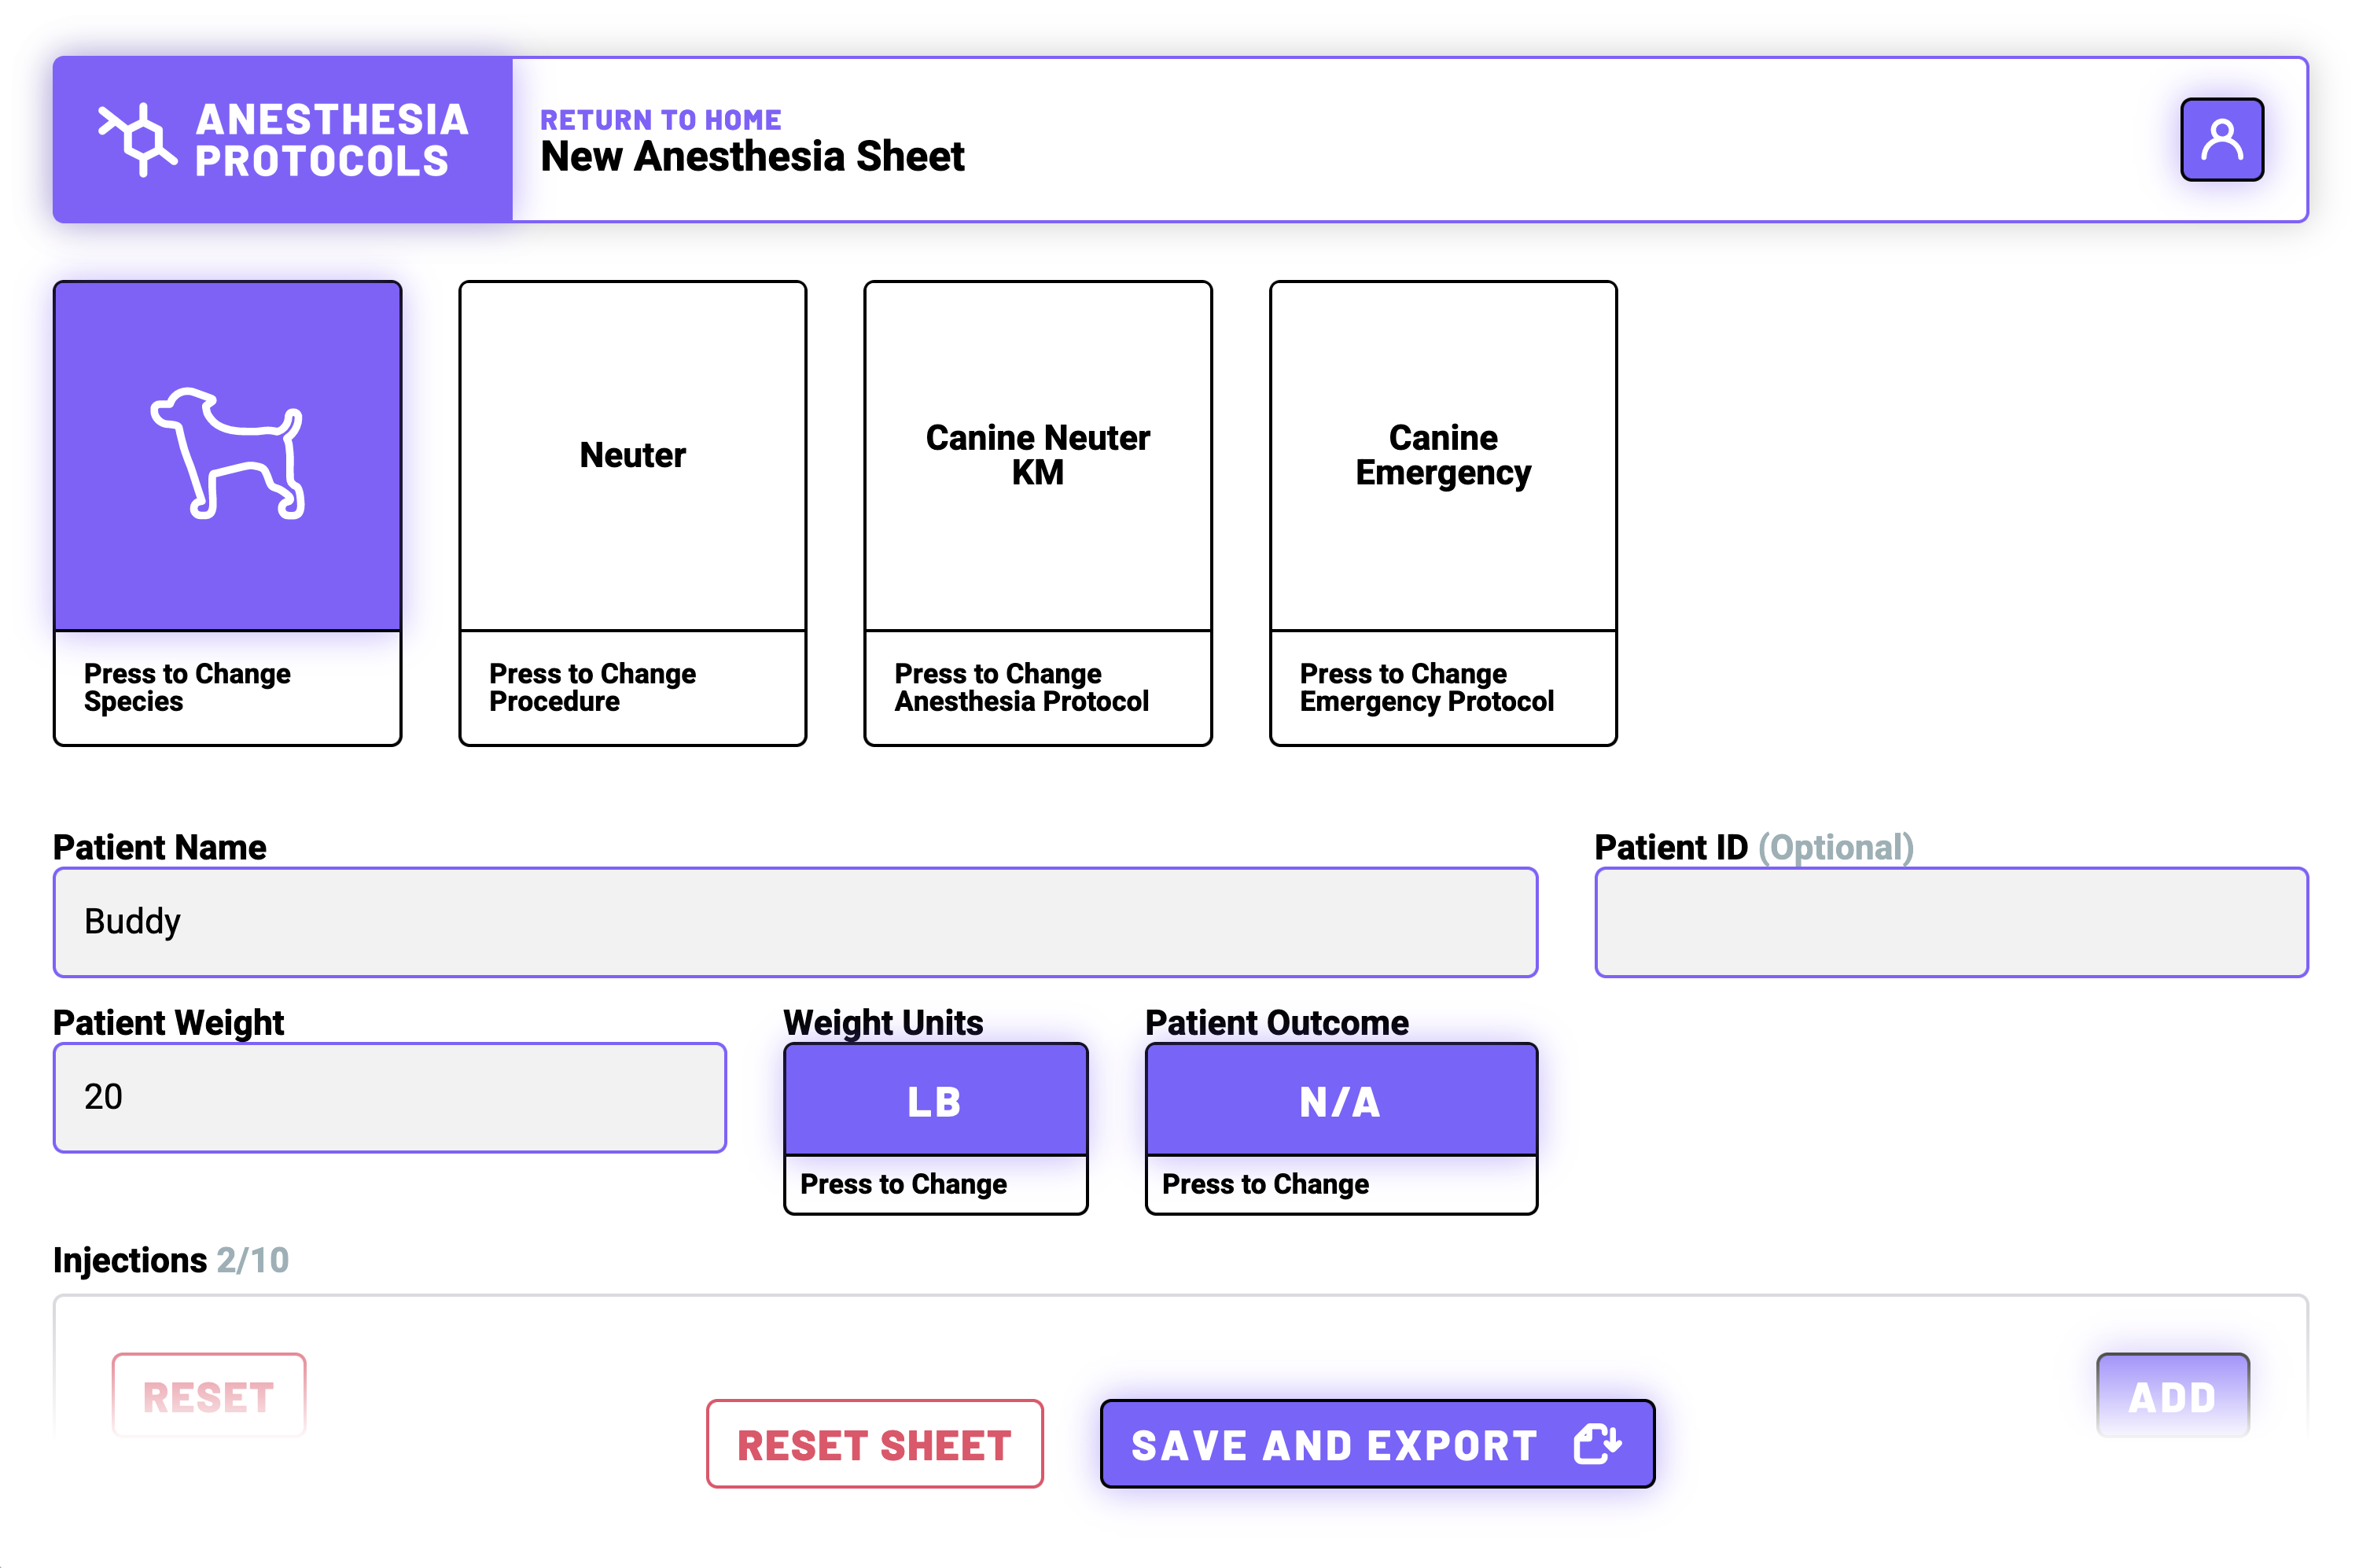Focus the Patient Name field
The height and width of the screenshot is (1568, 2359).
795,922
